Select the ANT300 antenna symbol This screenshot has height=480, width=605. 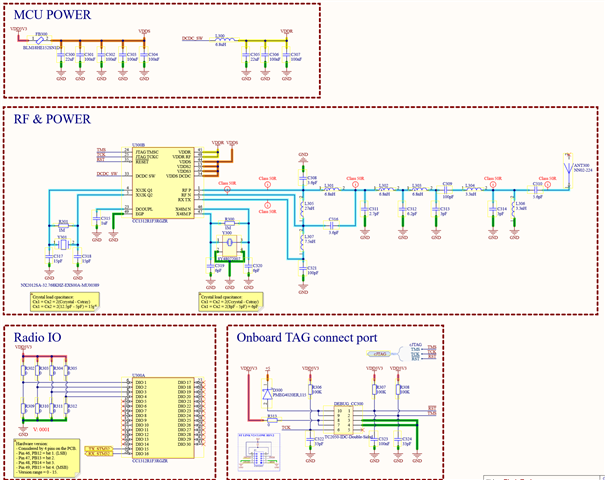pos(568,172)
